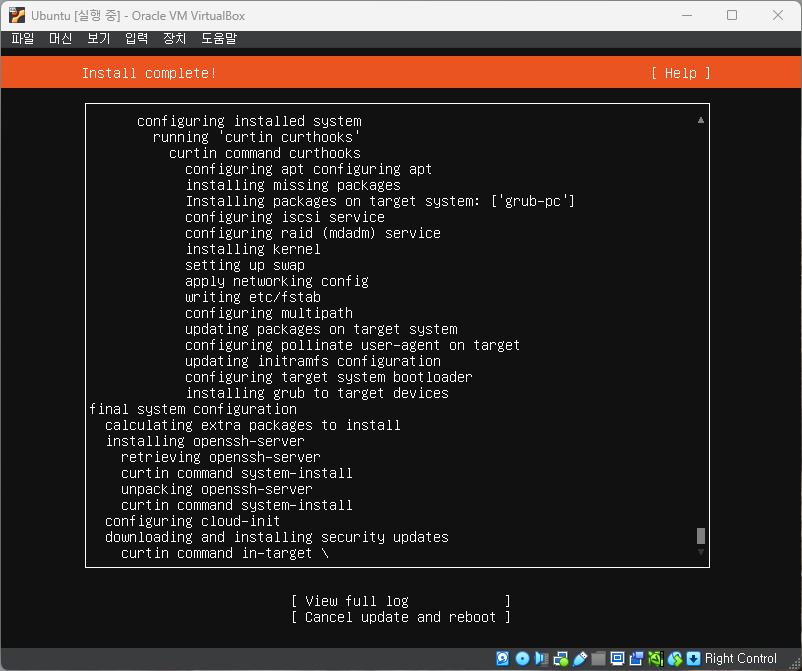
Task: Click the log scroll up arrow
Action: (x=701, y=120)
